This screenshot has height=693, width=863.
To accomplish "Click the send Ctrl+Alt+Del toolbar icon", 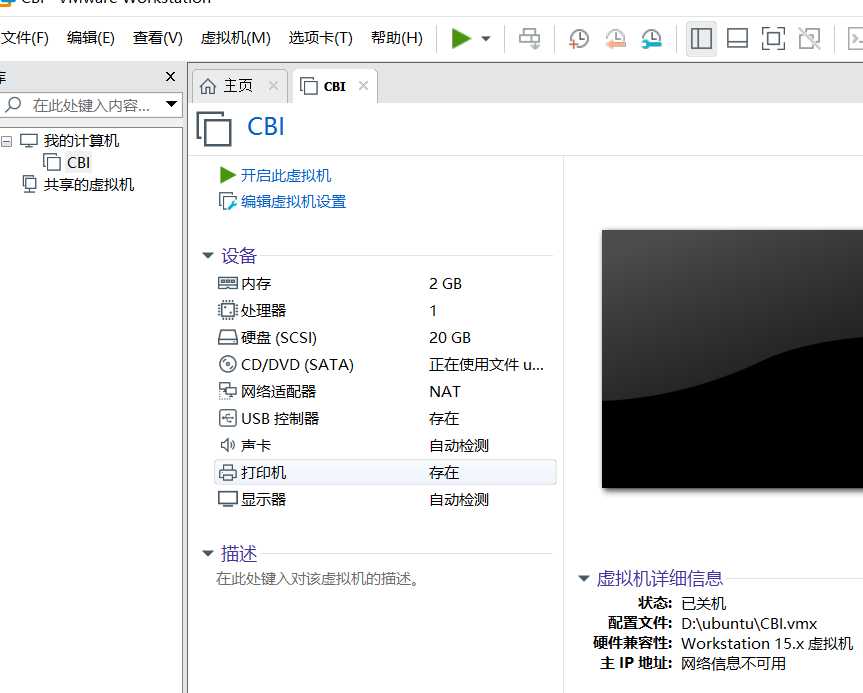I will click(x=529, y=39).
